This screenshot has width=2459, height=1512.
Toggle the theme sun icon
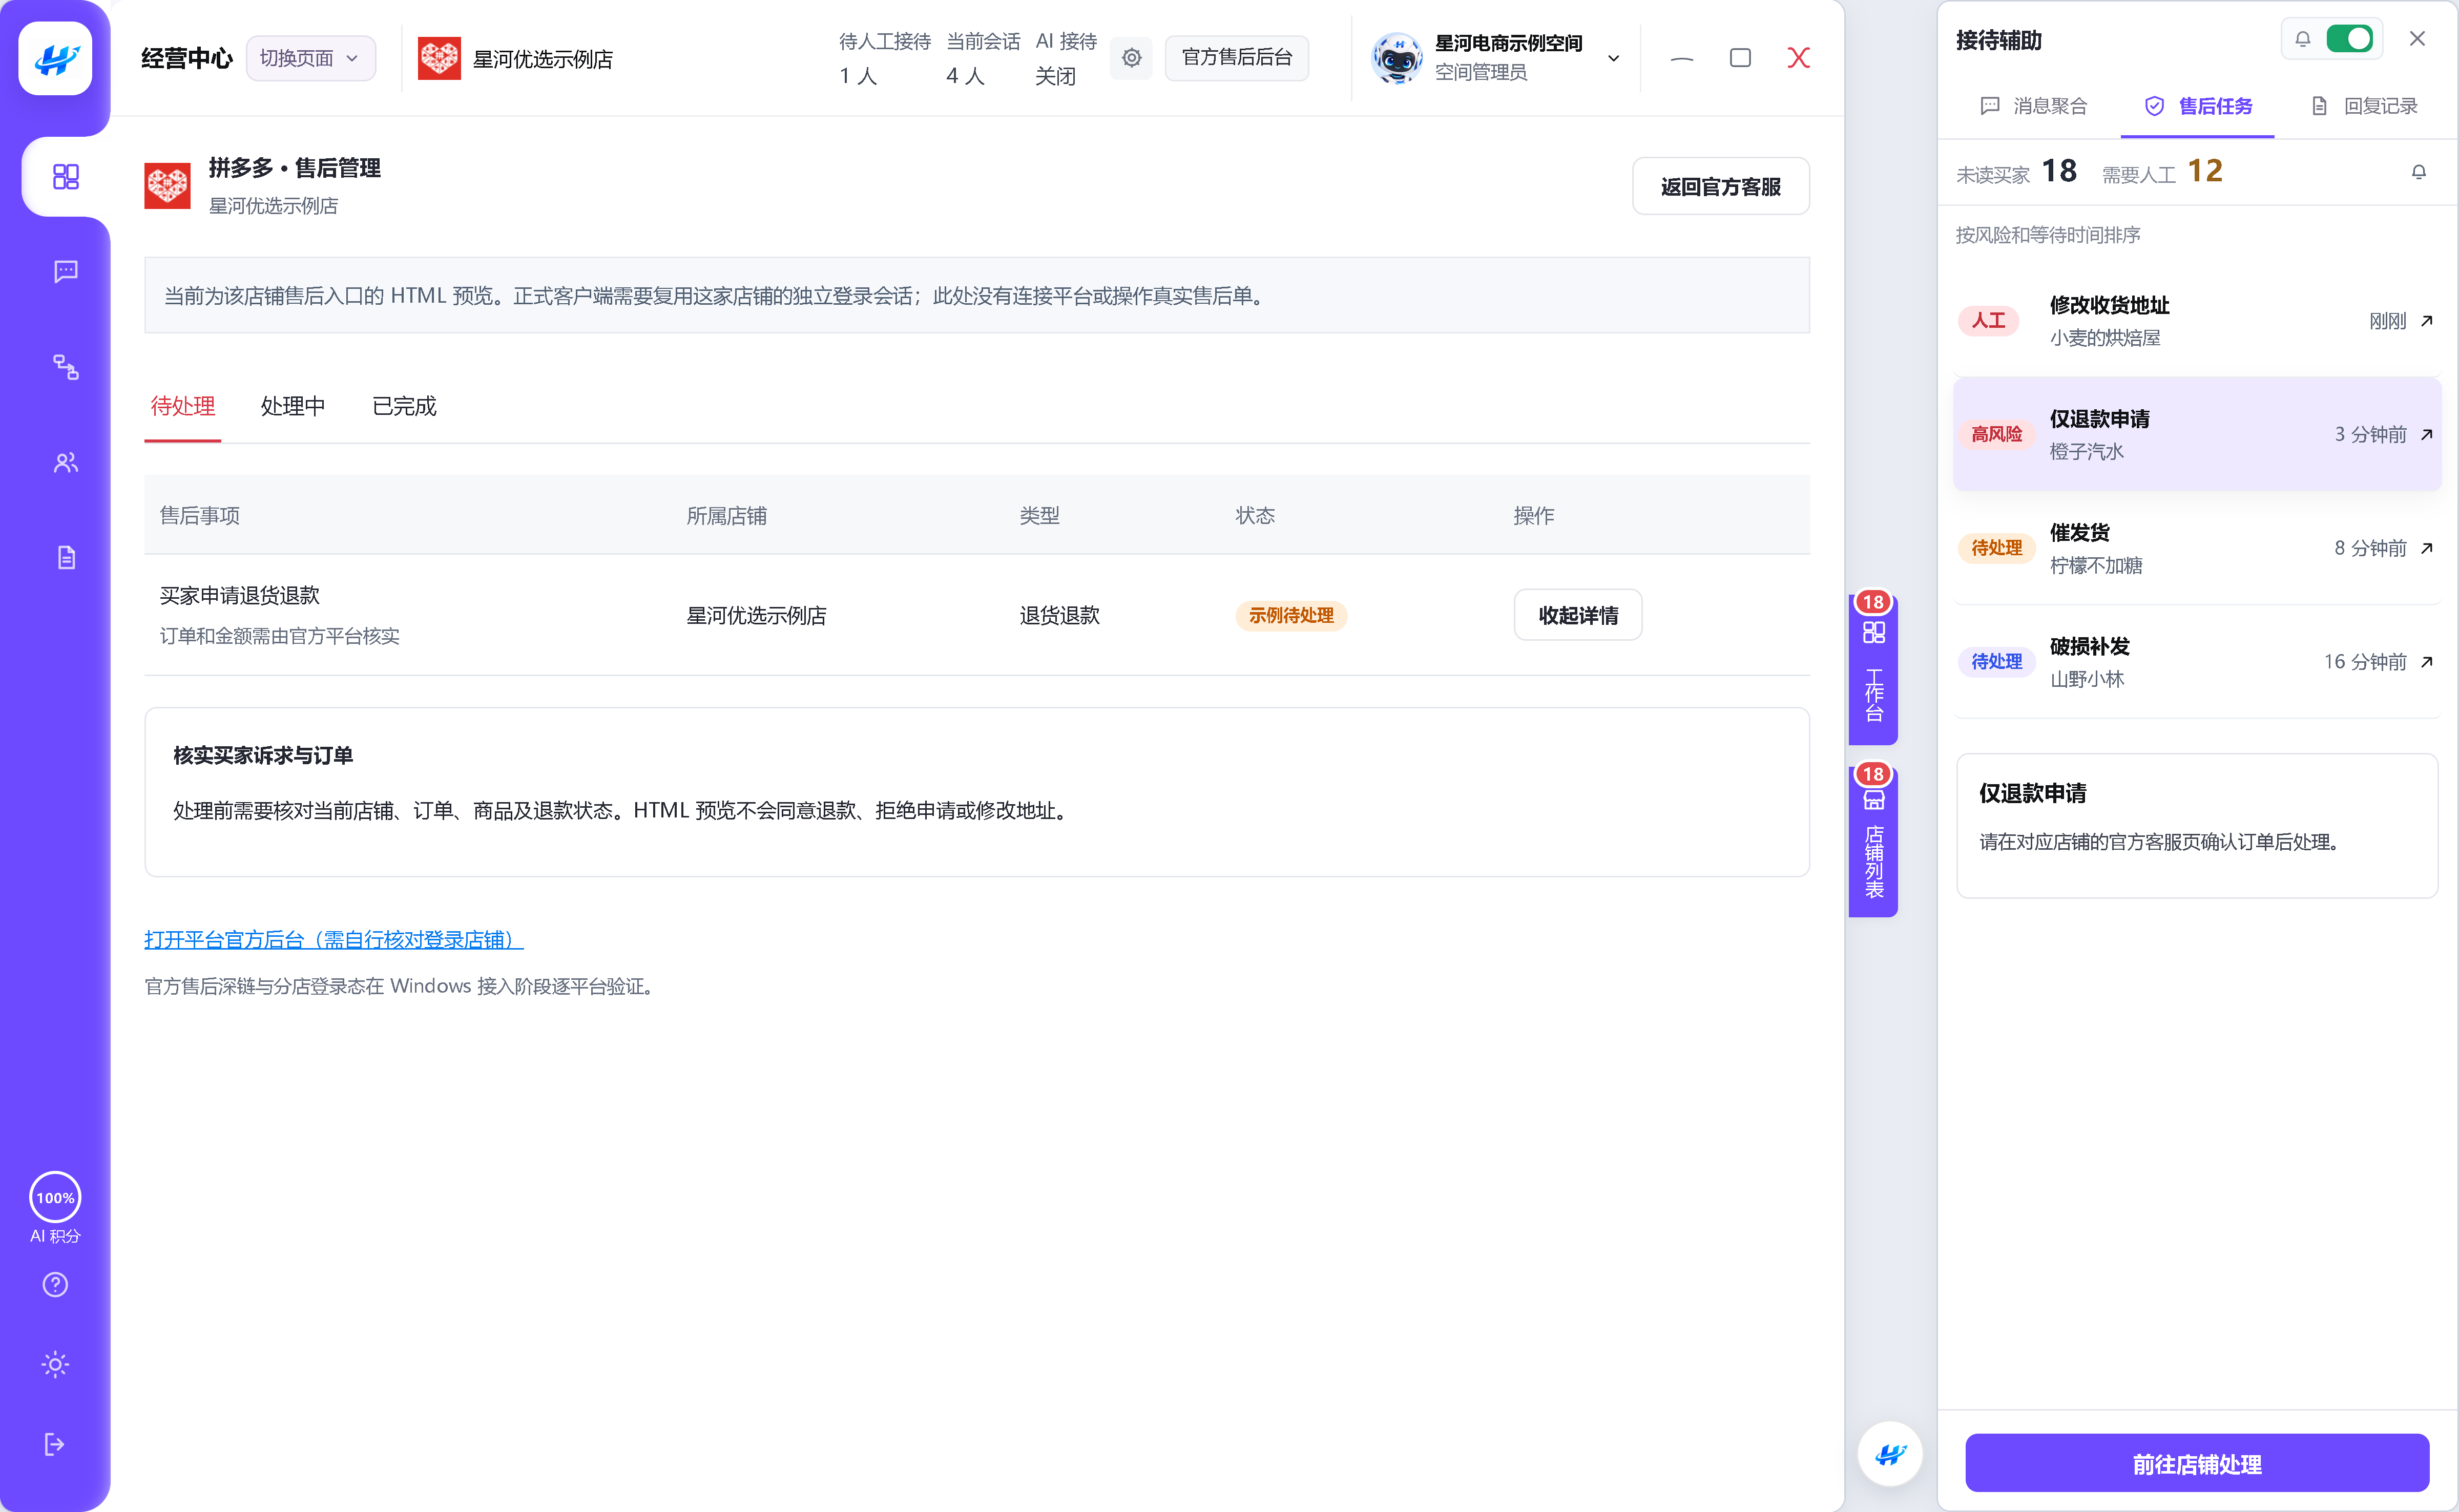click(55, 1364)
